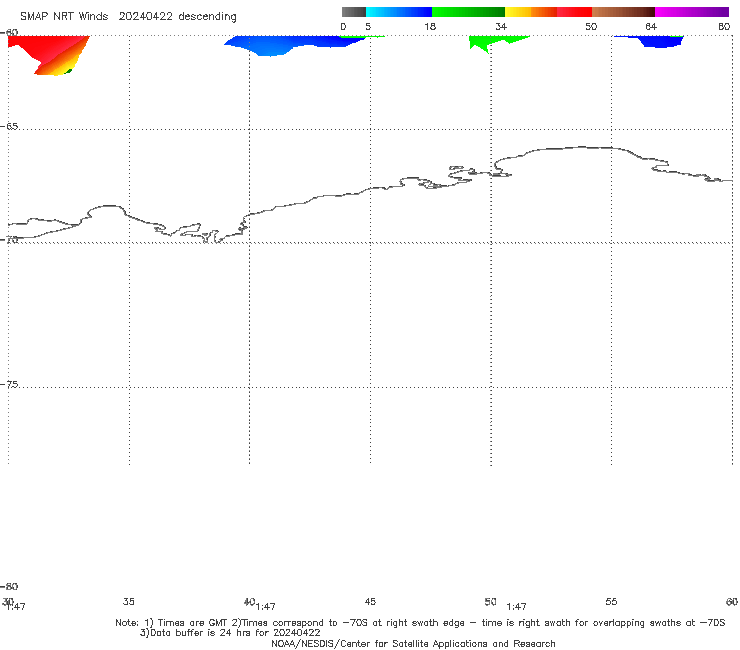The image size is (740, 650).
Task: Click the "1:47" time next to longitude 50
Action: (x=516, y=606)
